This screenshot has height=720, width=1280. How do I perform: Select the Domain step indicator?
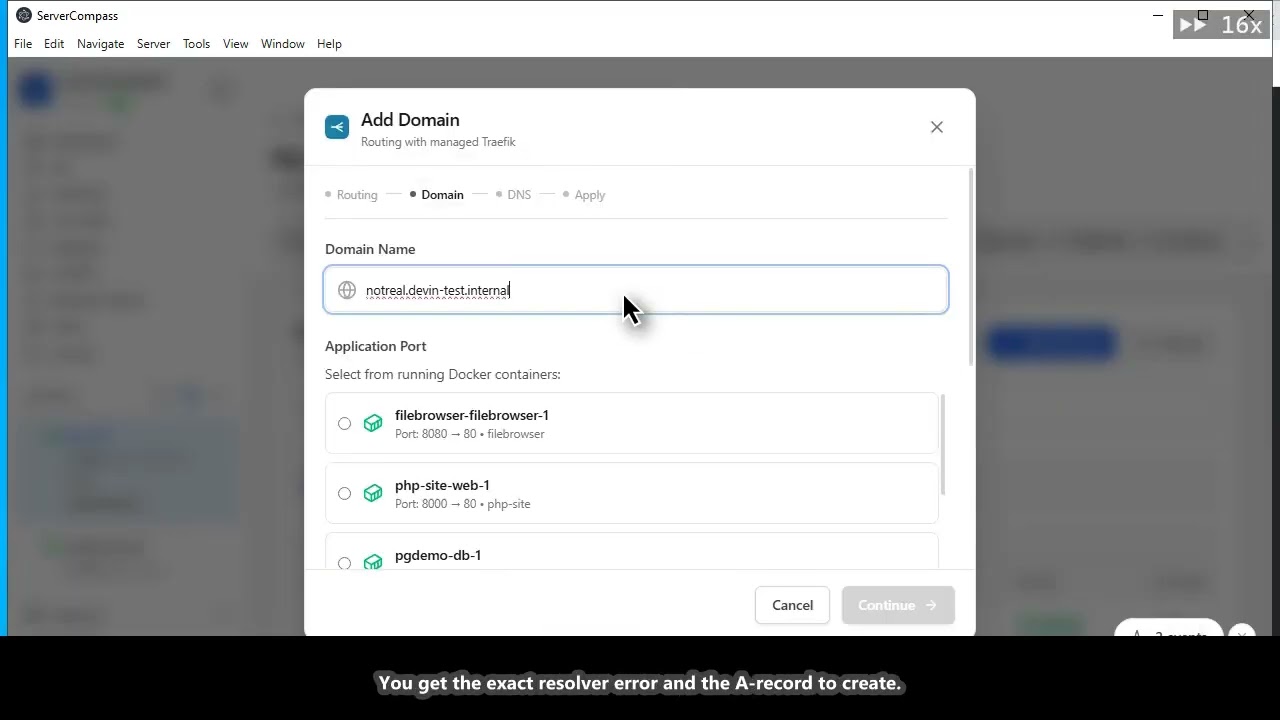[437, 195]
